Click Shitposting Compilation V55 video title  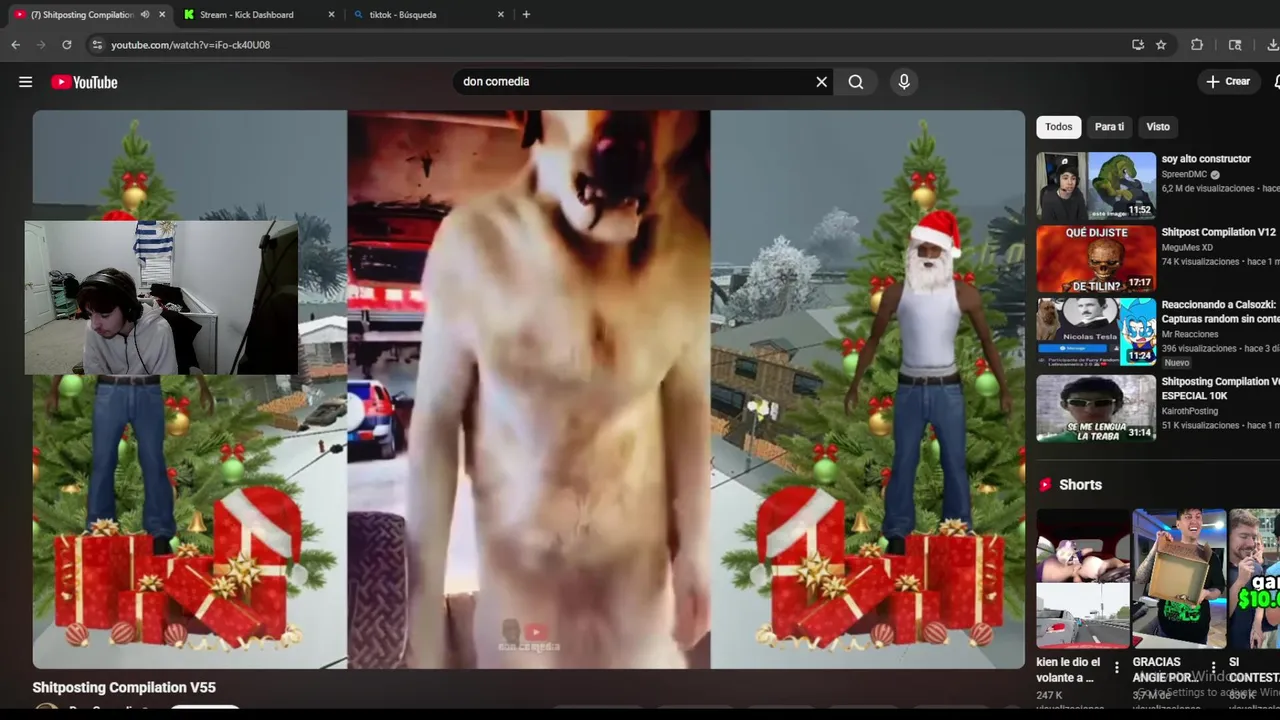pyautogui.click(x=124, y=687)
